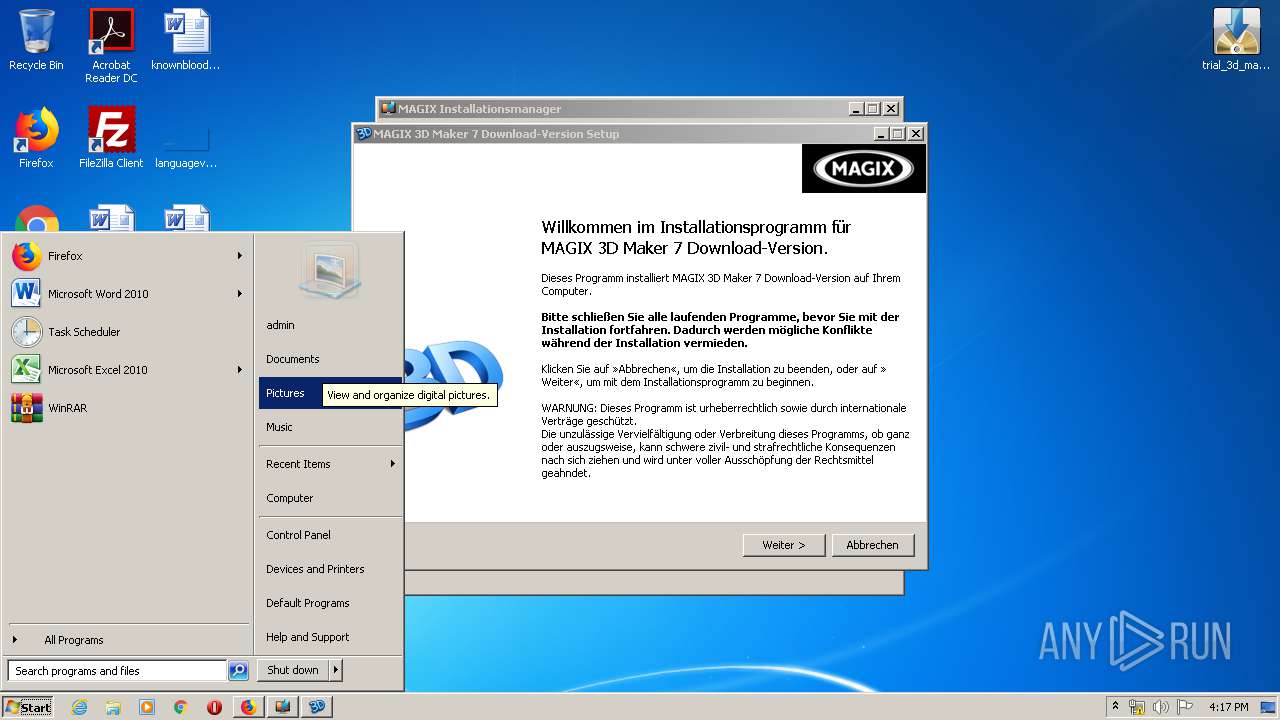Click Abbrechen to cancel installation
1280x720 pixels.
[x=873, y=545]
